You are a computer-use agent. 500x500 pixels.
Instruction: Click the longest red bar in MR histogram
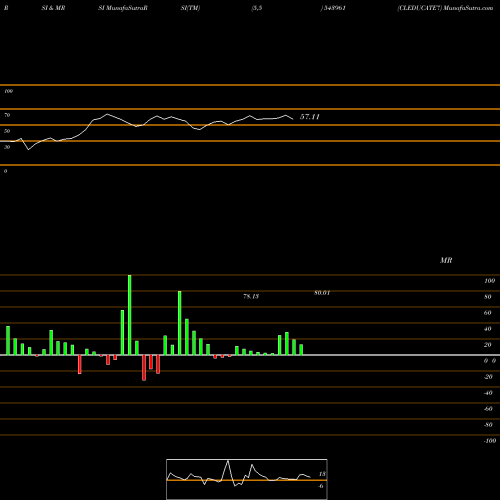click(144, 368)
